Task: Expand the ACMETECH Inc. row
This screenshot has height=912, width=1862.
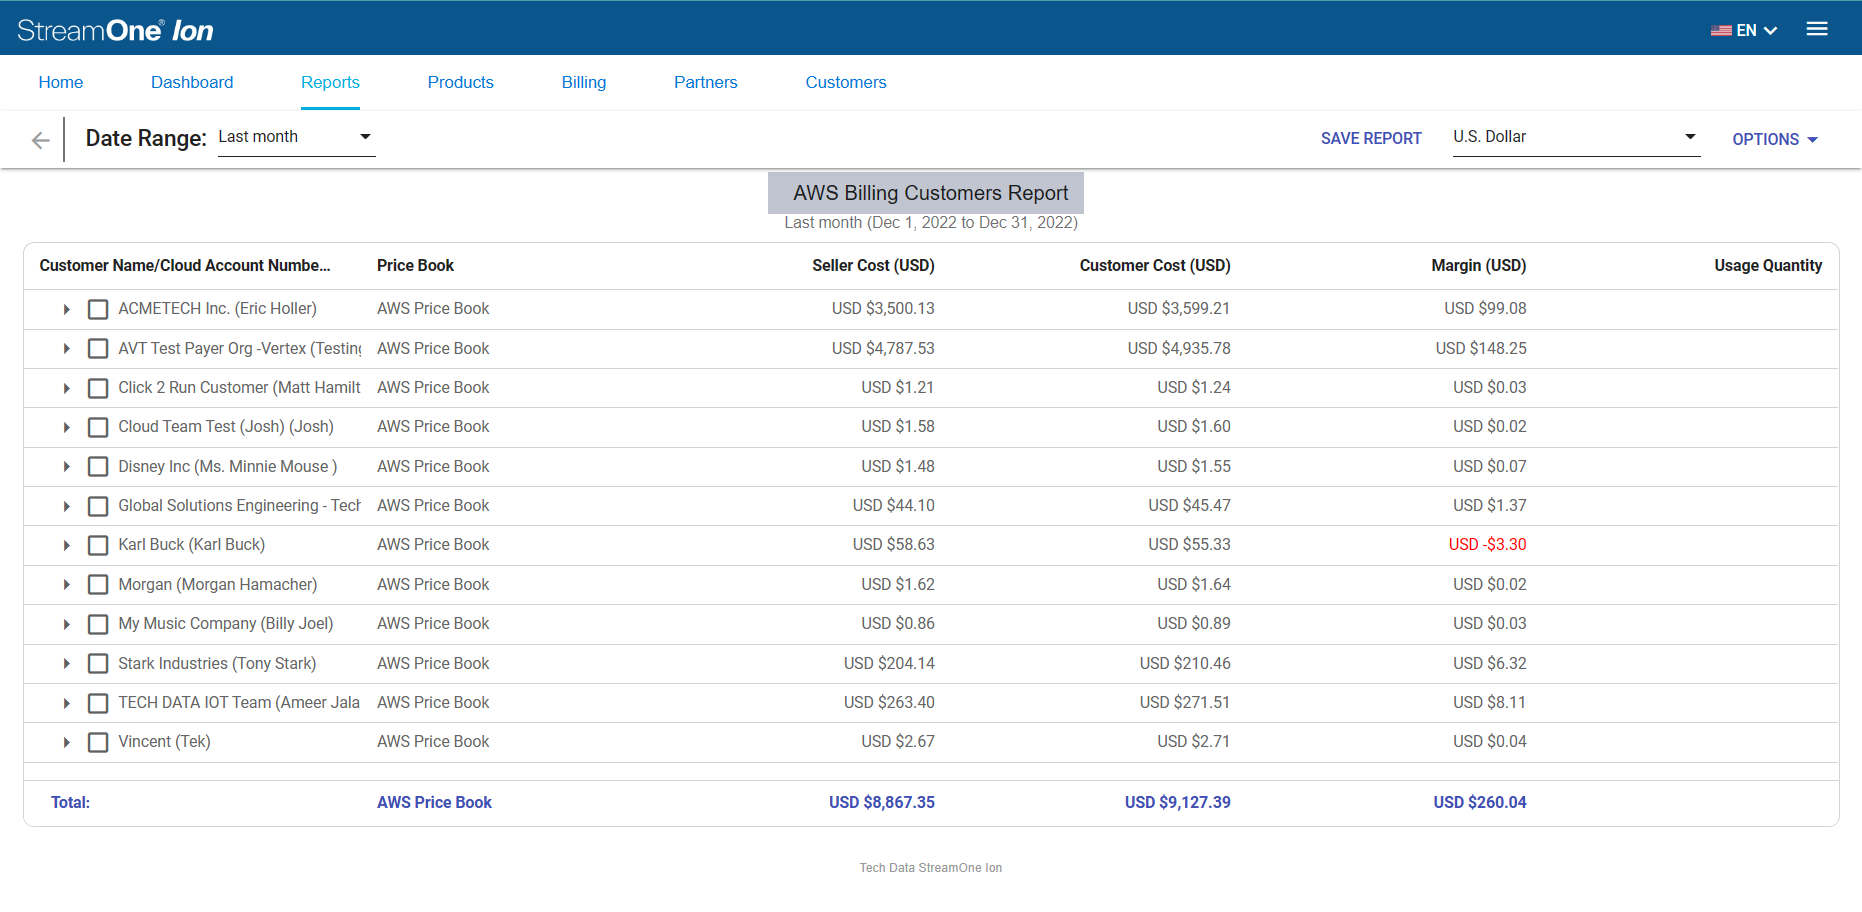Action: tap(66, 309)
